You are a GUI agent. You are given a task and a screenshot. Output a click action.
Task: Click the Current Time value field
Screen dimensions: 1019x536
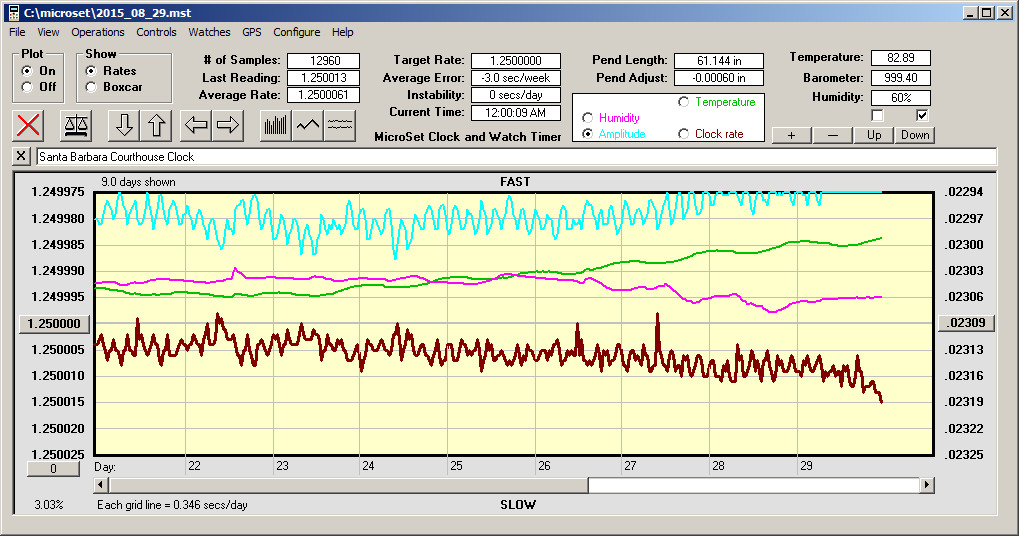click(516, 112)
